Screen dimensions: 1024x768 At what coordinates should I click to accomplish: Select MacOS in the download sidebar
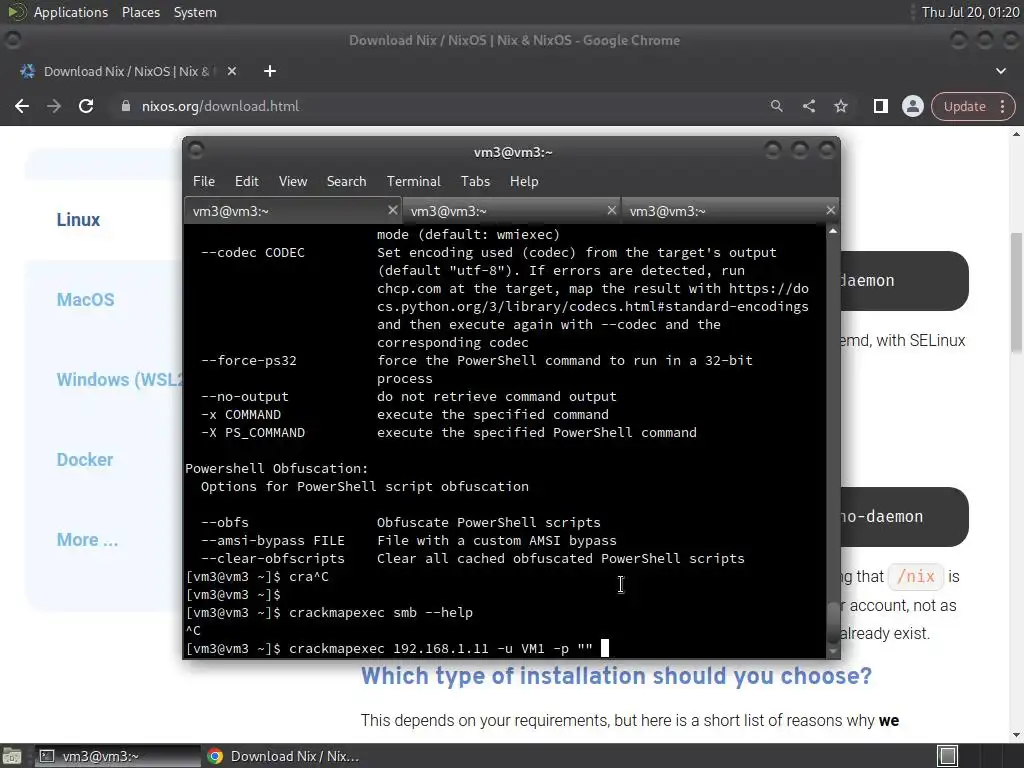pos(86,300)
